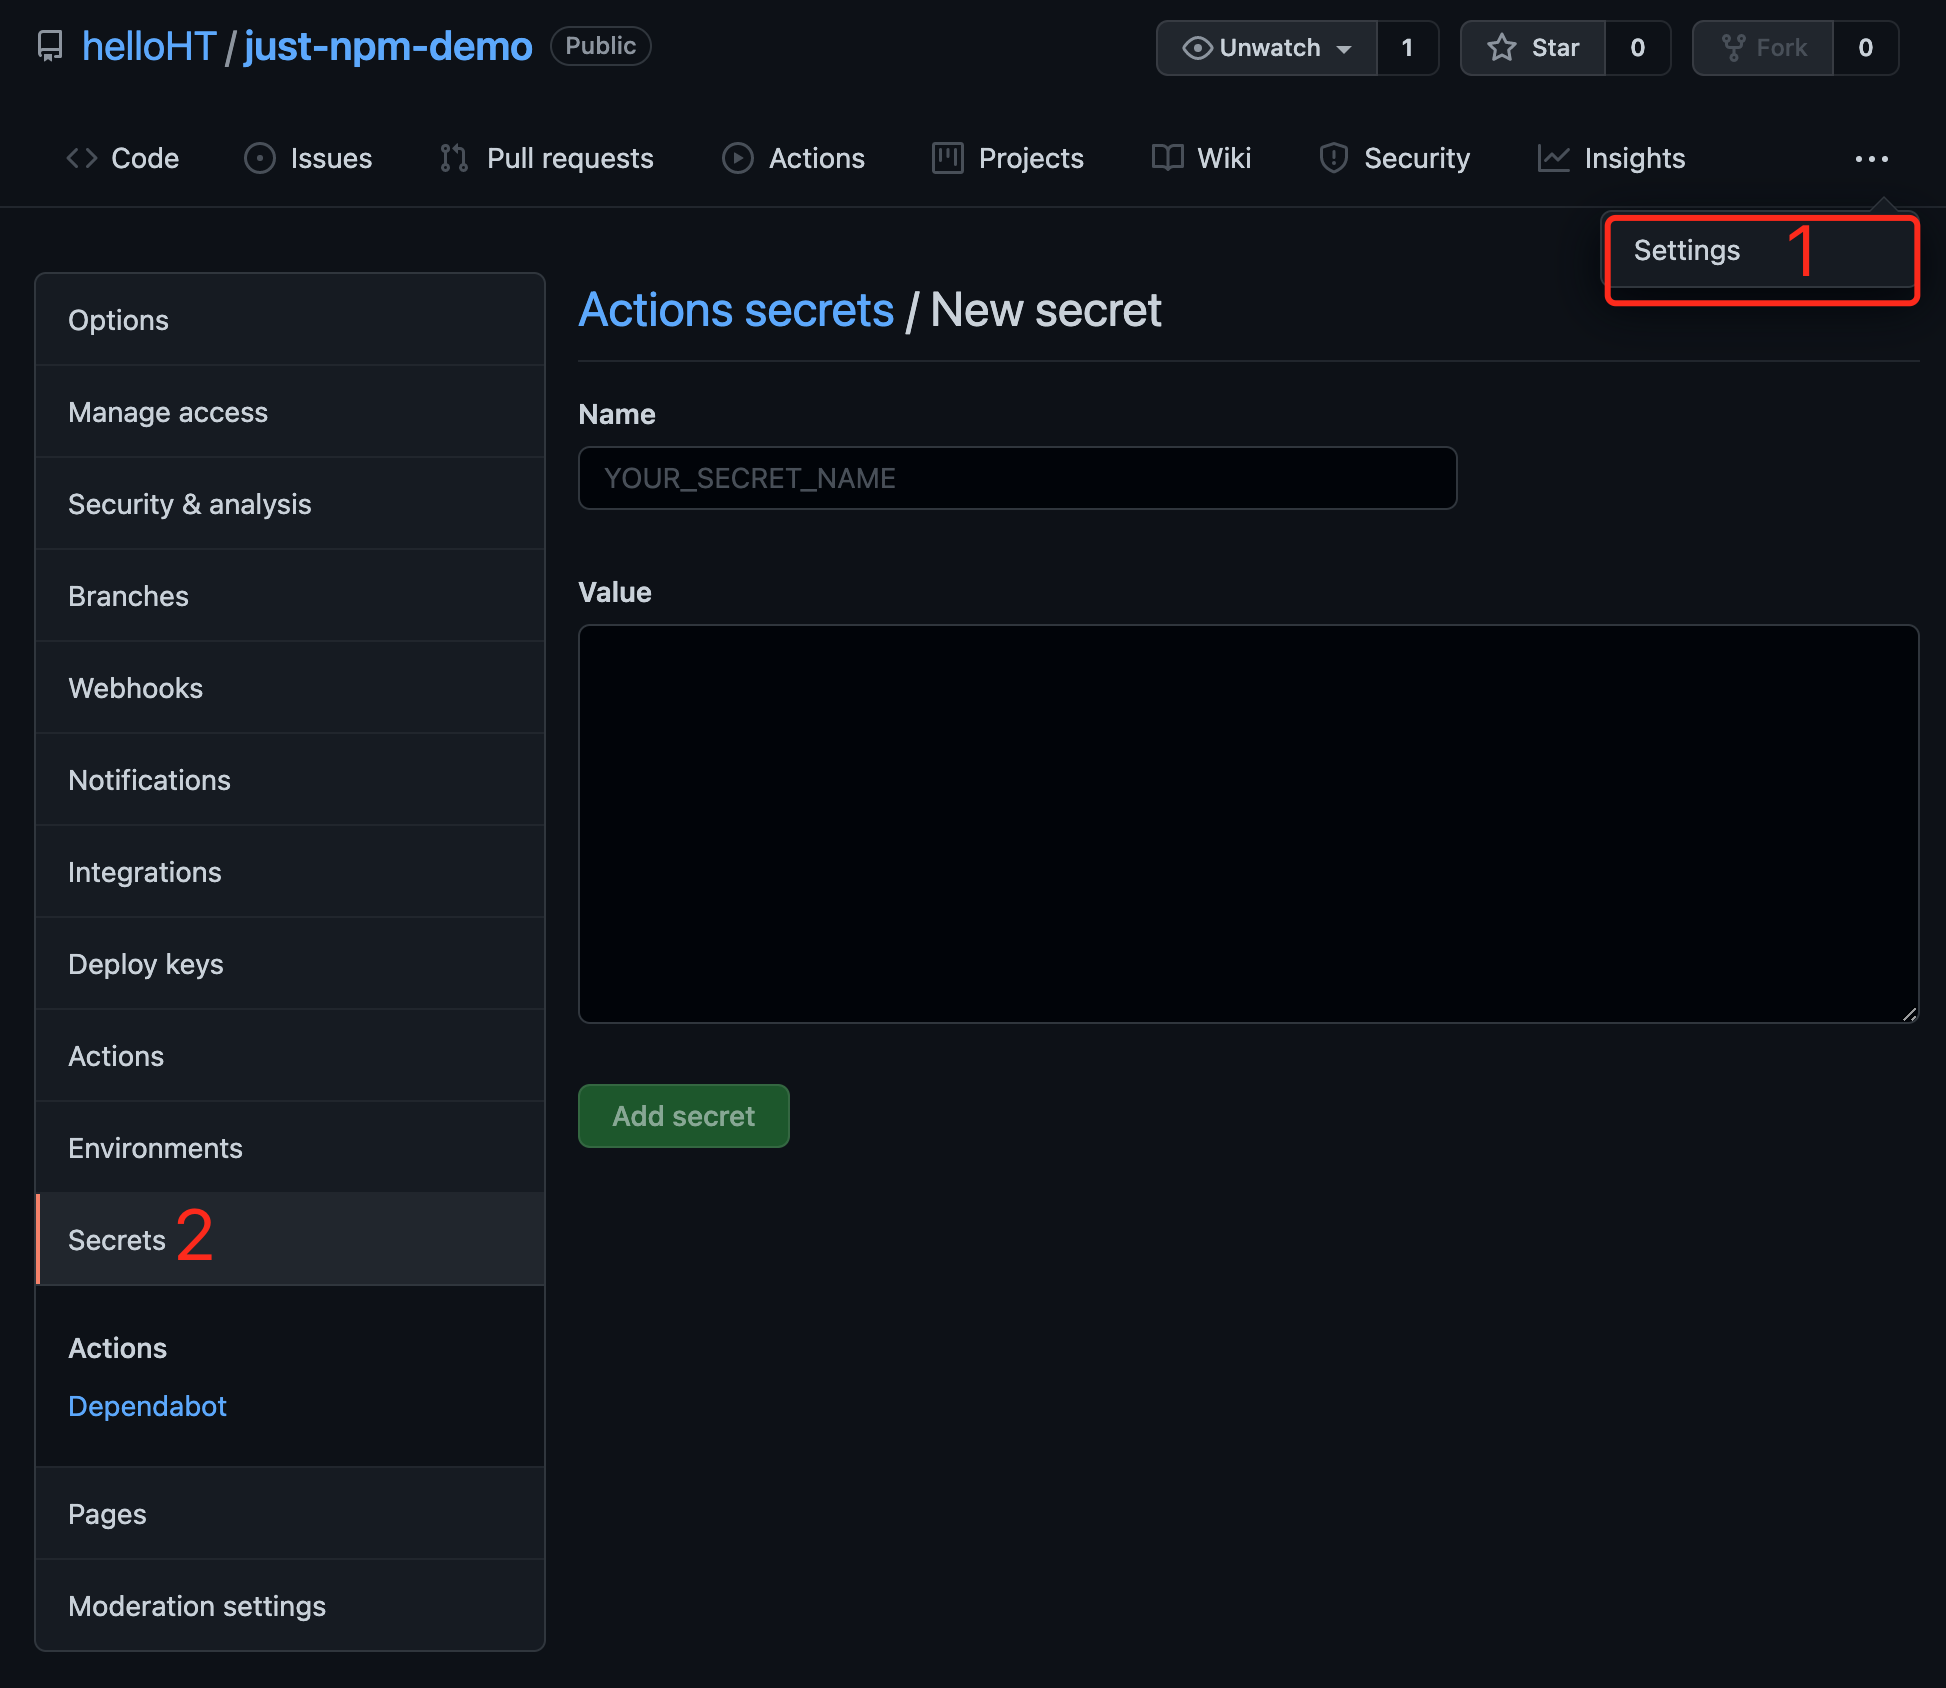Click the Security shield icon

tap(1333, 158)
